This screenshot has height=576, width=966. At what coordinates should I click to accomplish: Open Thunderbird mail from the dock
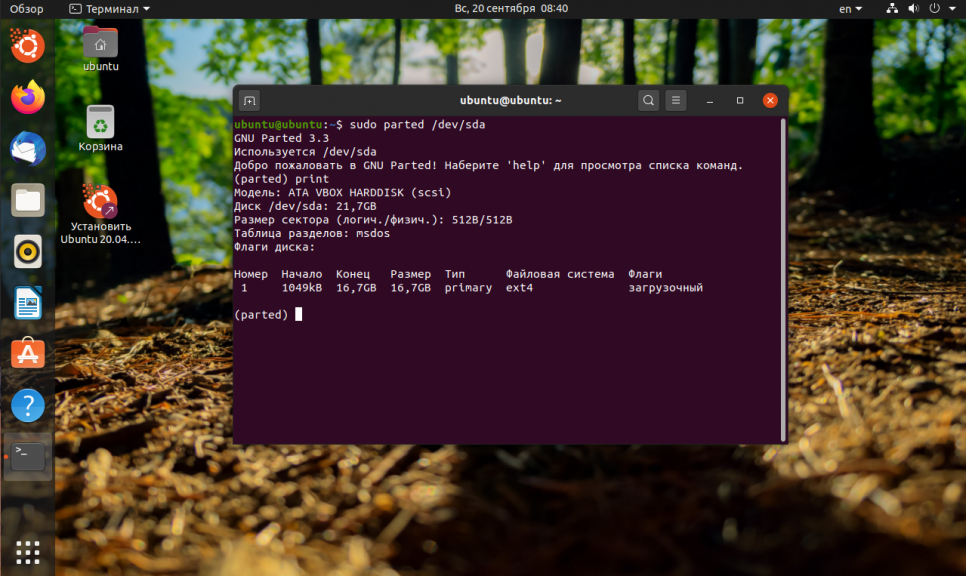click(28, 148)
